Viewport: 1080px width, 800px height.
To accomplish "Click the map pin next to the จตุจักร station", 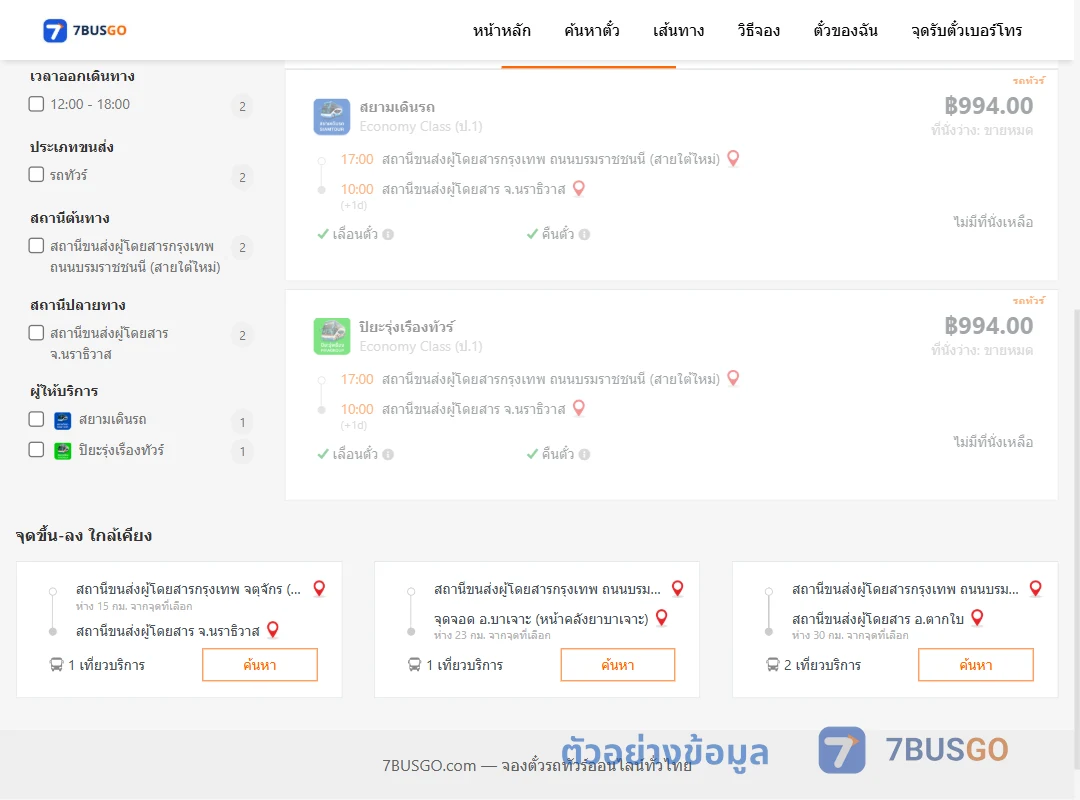I will pyautogui.click(x=319, y=588).
